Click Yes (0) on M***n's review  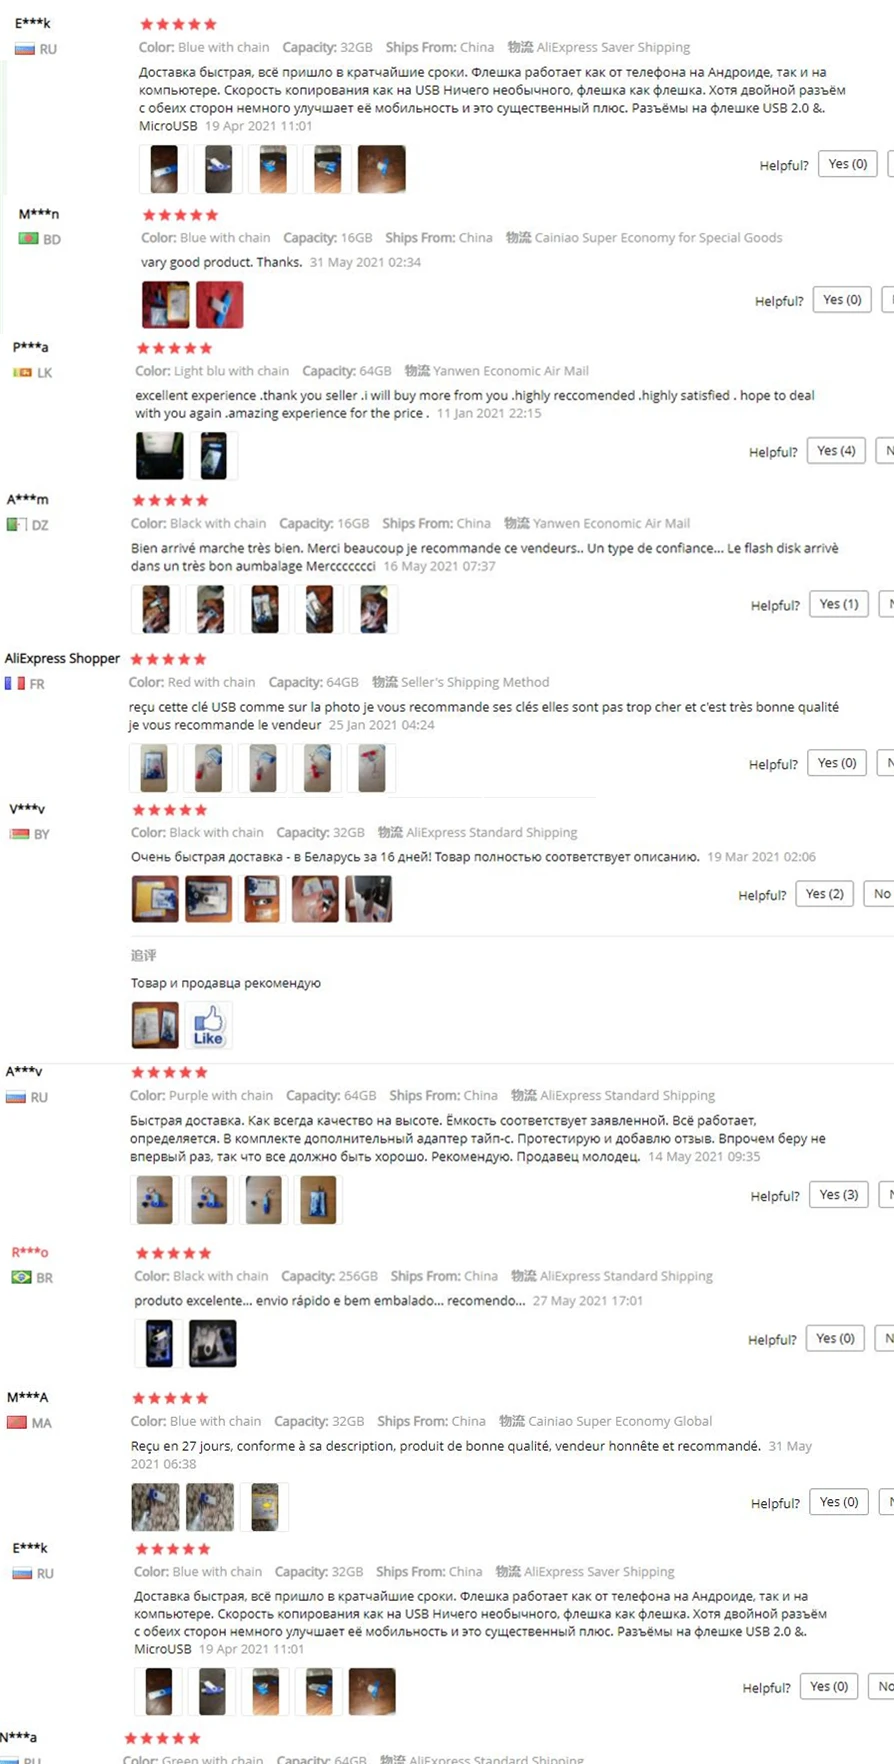[842, 300]
